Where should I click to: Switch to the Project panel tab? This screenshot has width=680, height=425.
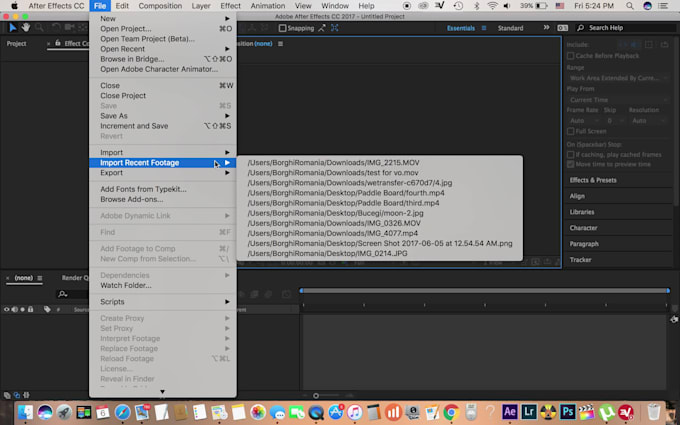[x=16, y=43]
